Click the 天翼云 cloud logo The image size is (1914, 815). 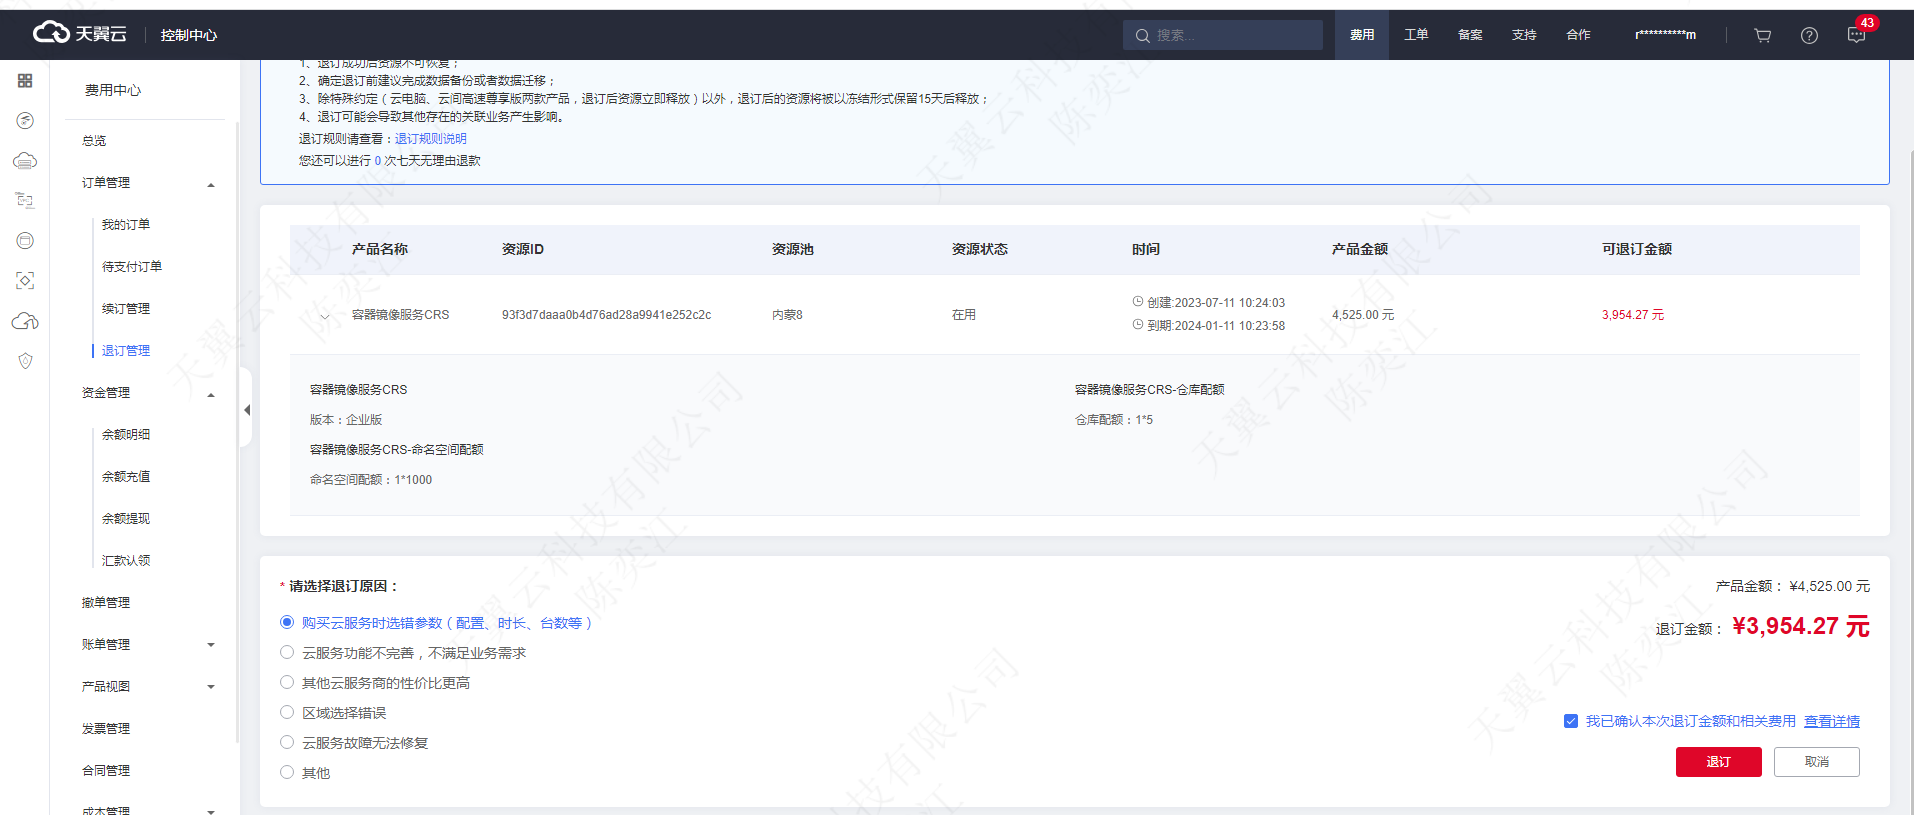pyautogui.click(x=80, y=34)
